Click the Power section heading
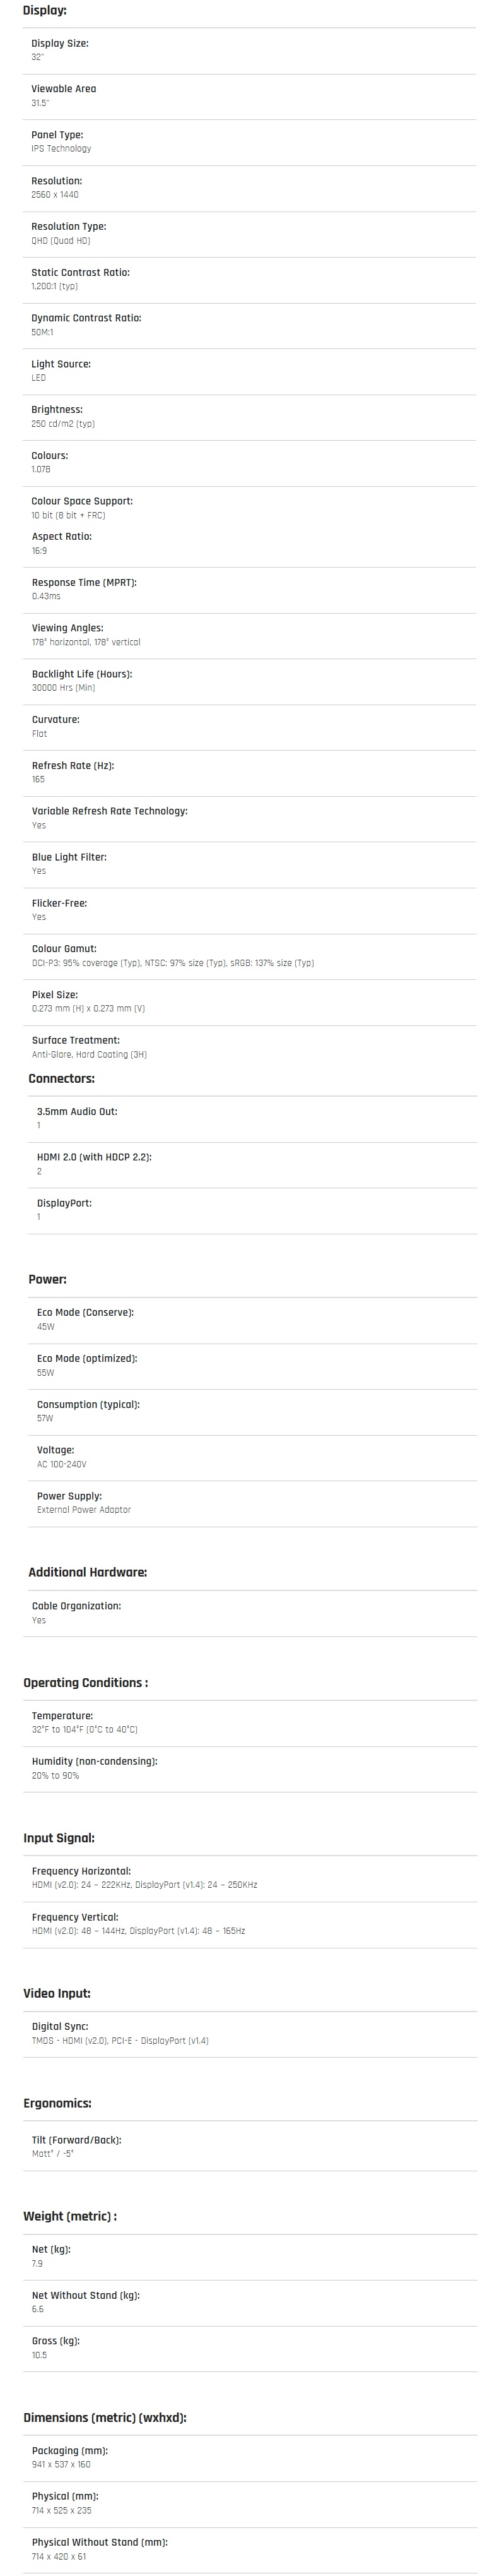The height and width of the screenshot is (2576, 480). (47, 1279)
